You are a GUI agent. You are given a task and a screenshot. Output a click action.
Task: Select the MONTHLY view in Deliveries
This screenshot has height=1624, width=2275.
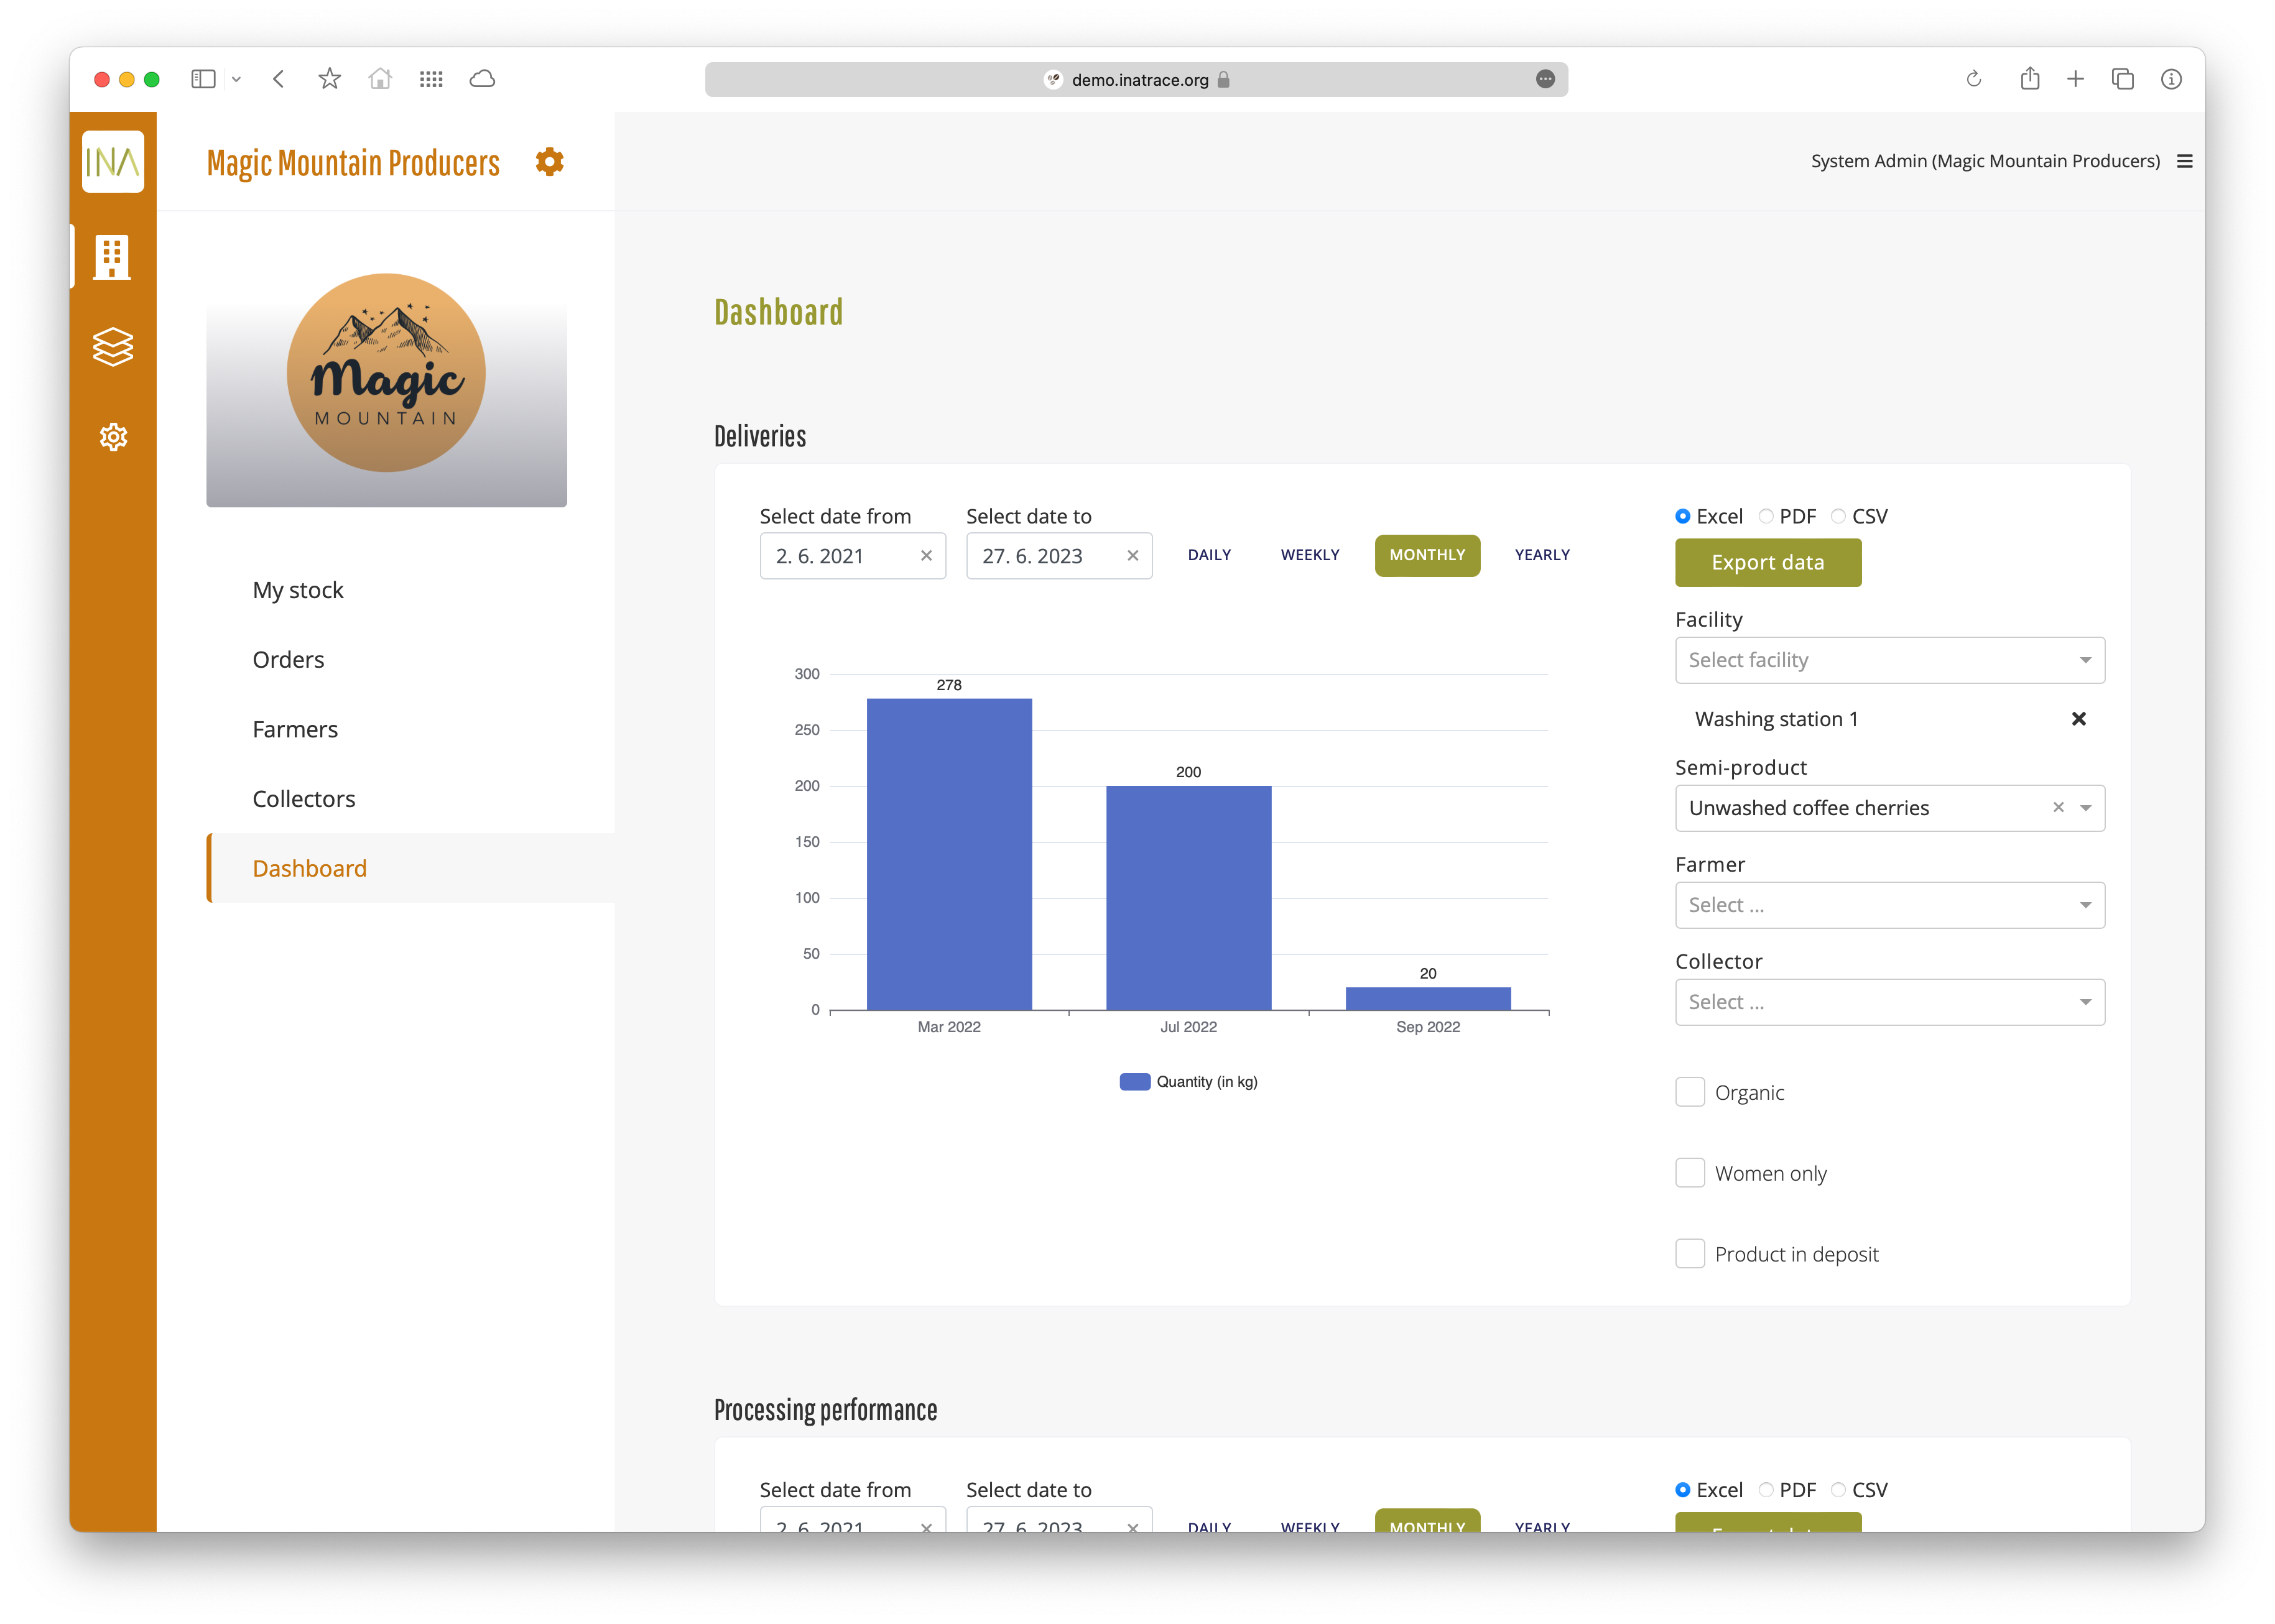1427,555
